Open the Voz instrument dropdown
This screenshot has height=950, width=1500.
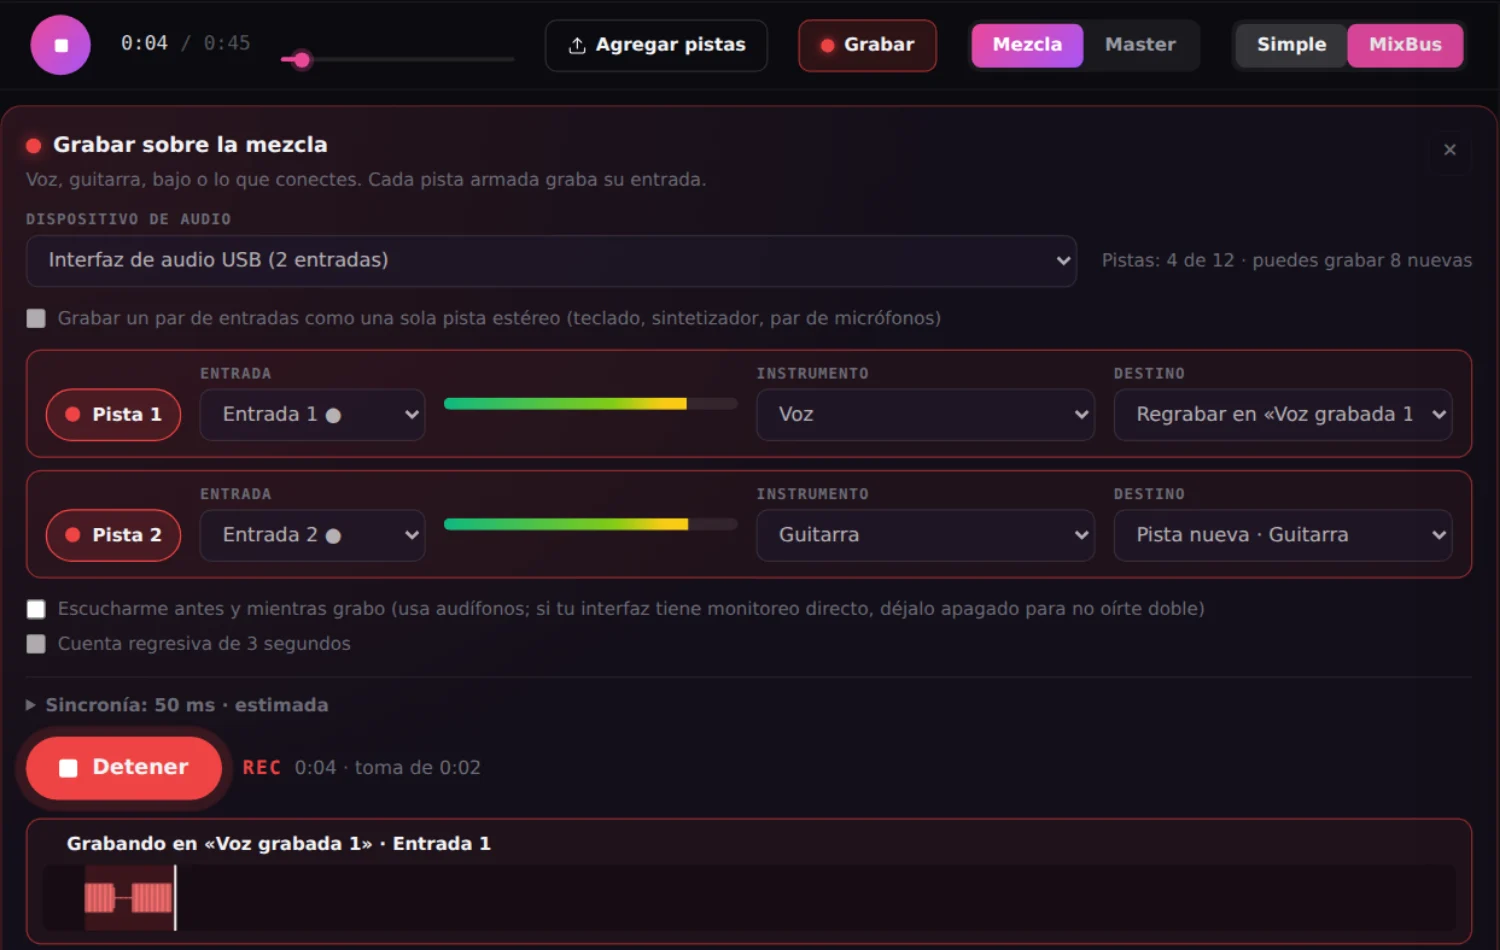(x=925, y=414)
